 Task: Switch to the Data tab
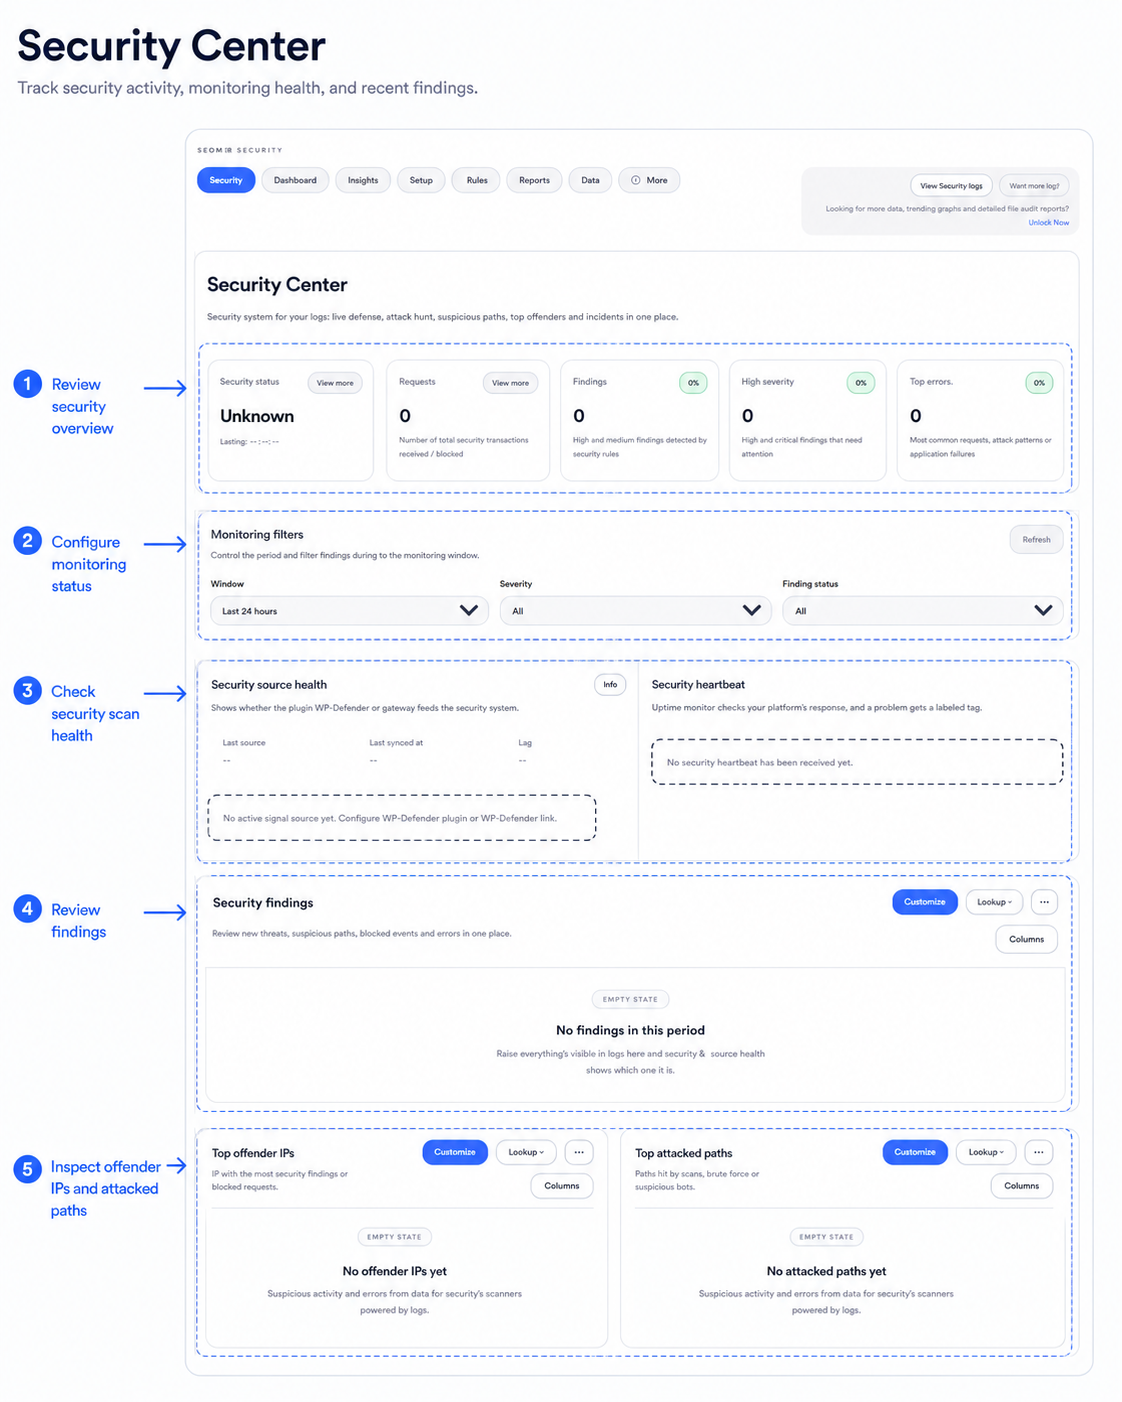(x=591, y=180)
